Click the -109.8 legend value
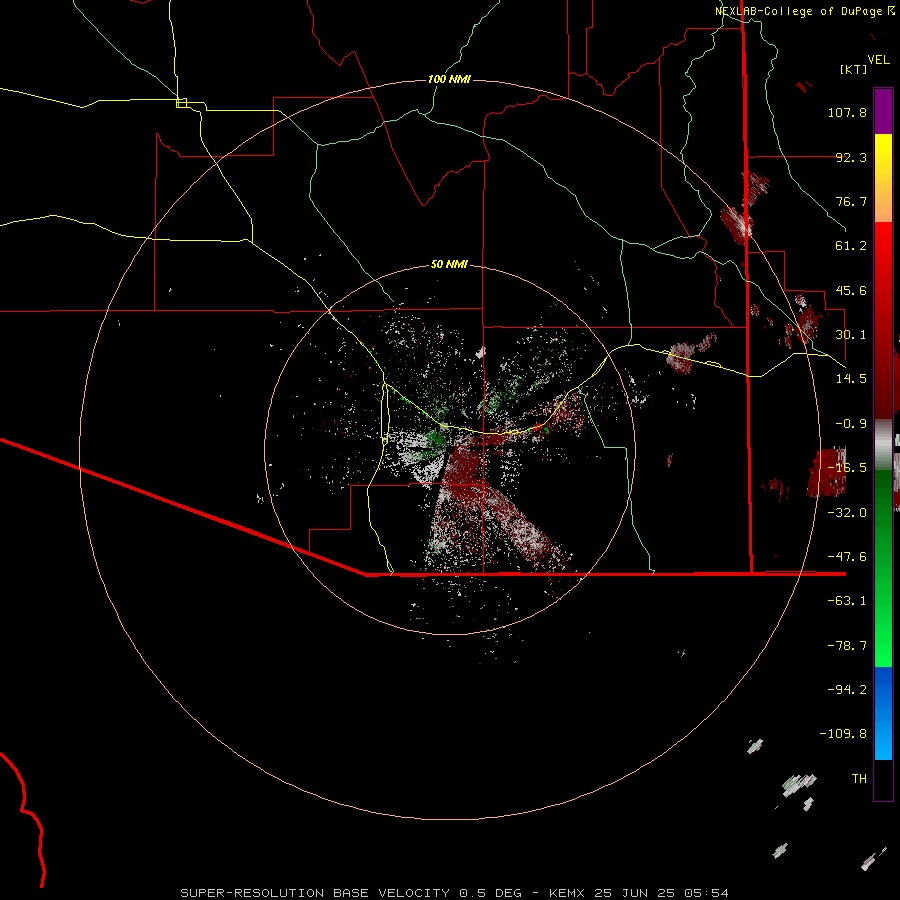 click(843, 734)
